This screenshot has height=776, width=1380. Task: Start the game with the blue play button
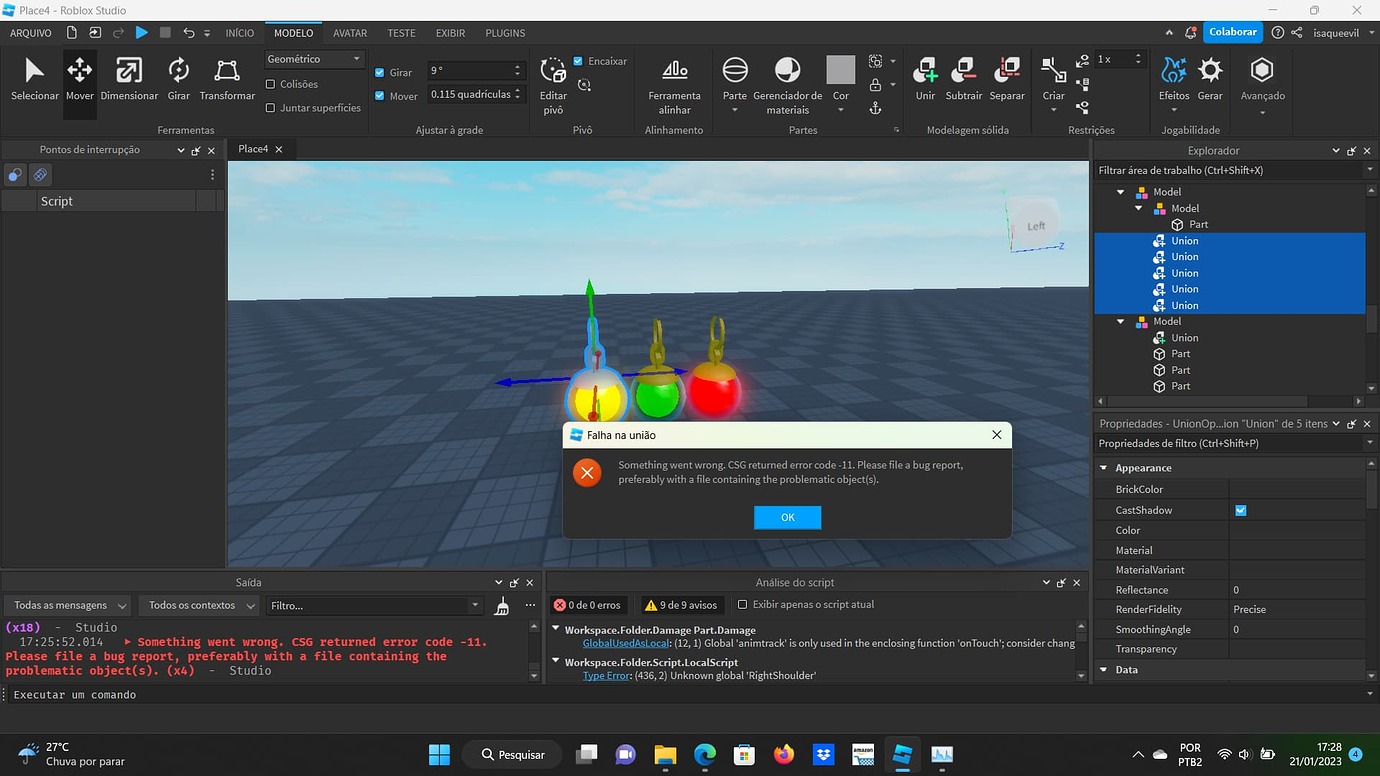point(142,33)
